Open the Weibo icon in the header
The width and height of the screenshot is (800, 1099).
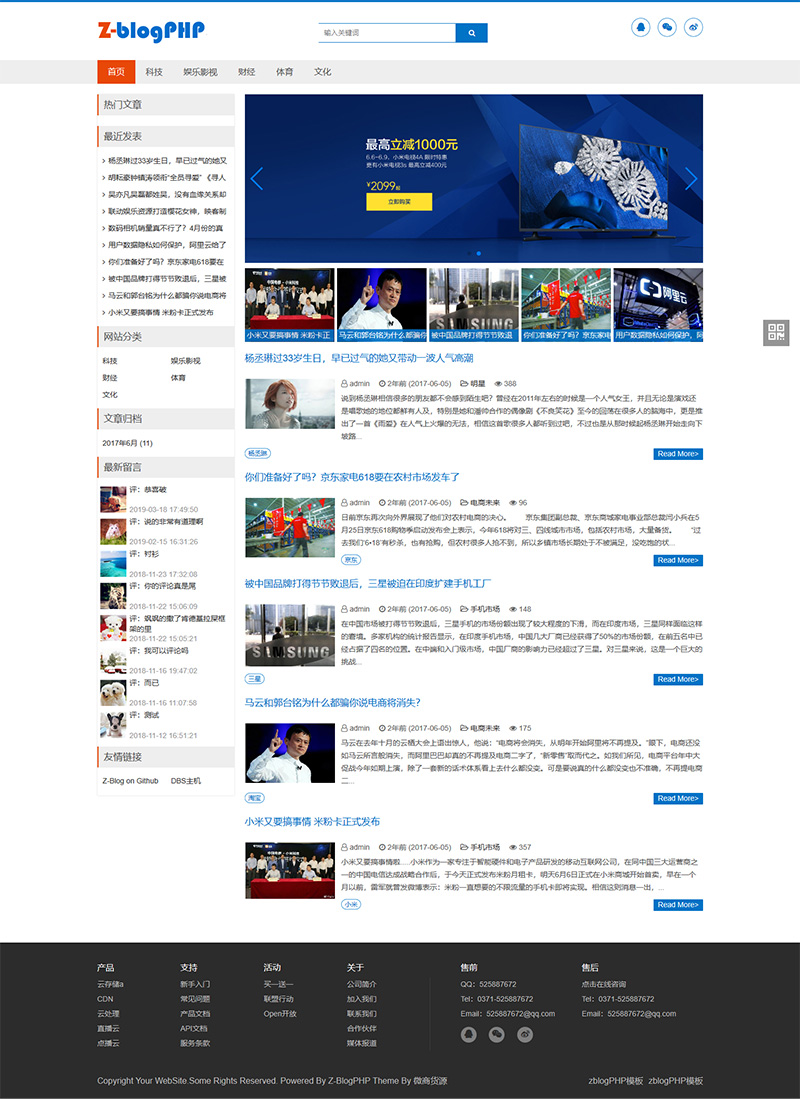693,27
